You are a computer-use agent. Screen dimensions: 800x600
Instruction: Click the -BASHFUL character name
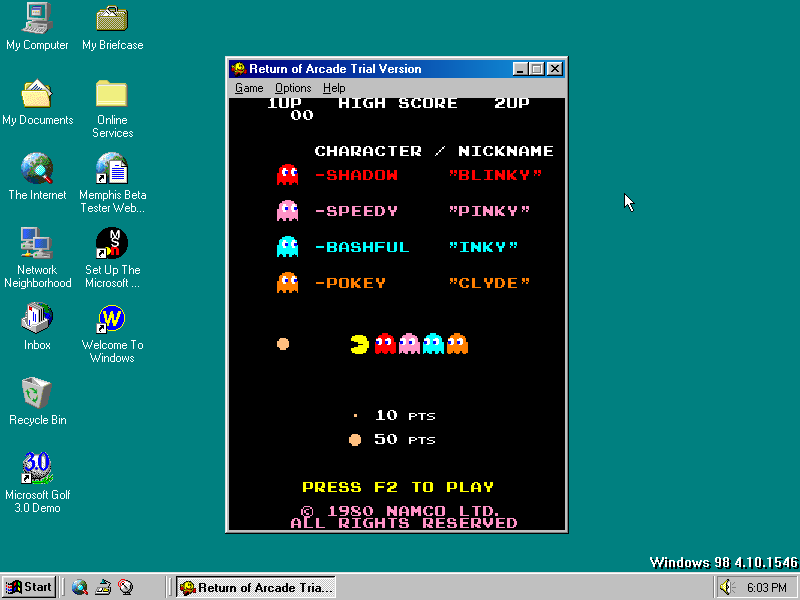tap(362, 247)
